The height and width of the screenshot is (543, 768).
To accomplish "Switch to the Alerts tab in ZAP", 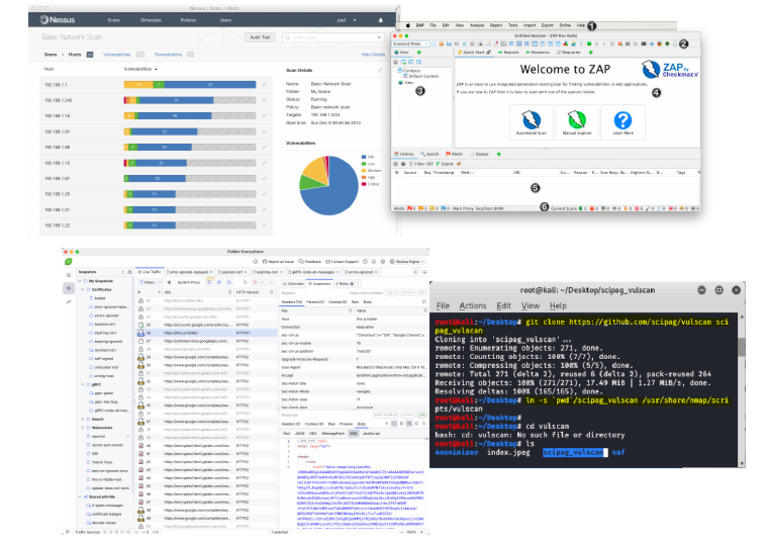I will pyautogui.click(x=455, y=154).
